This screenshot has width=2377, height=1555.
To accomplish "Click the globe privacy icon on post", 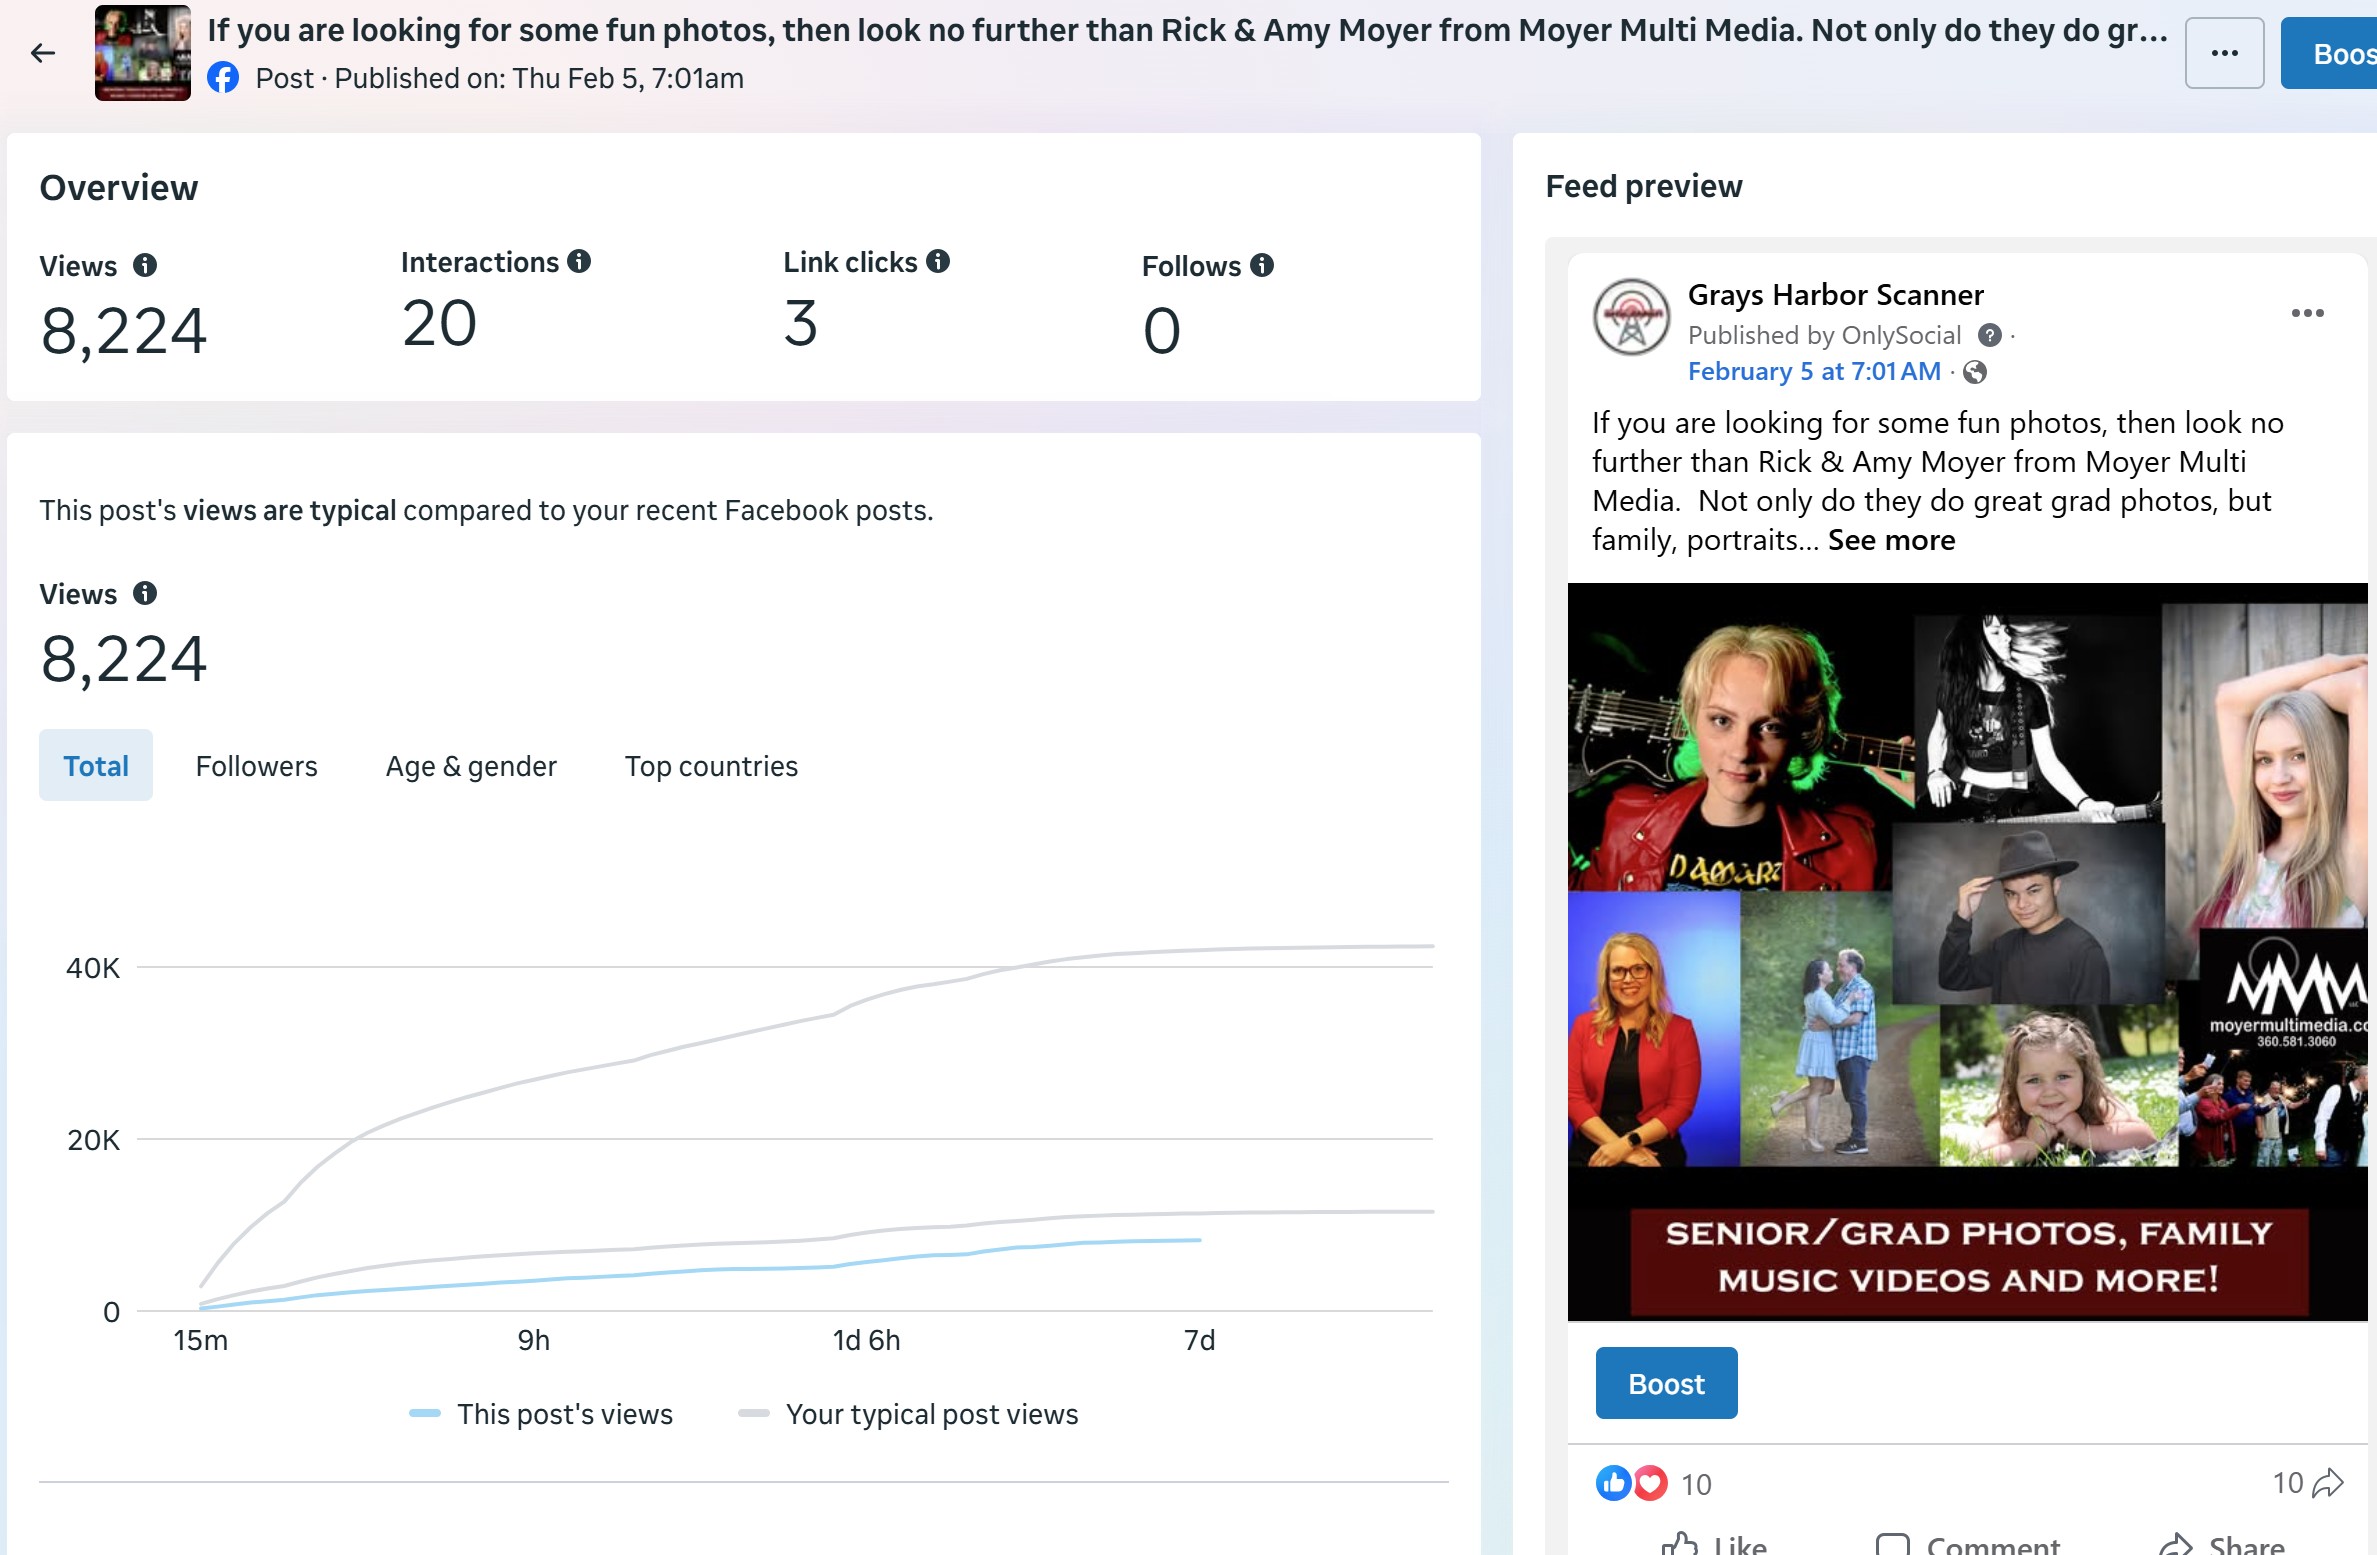I will (1974, 372).
